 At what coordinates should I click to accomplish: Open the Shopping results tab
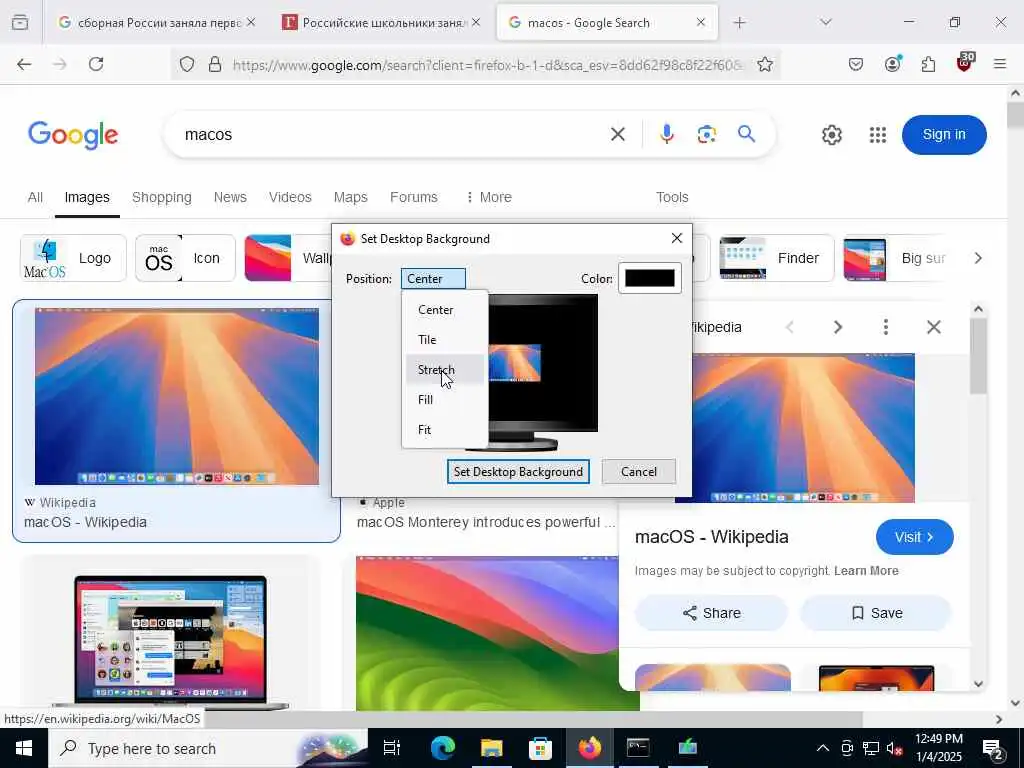pyautogui.click(x=161, y=197)
